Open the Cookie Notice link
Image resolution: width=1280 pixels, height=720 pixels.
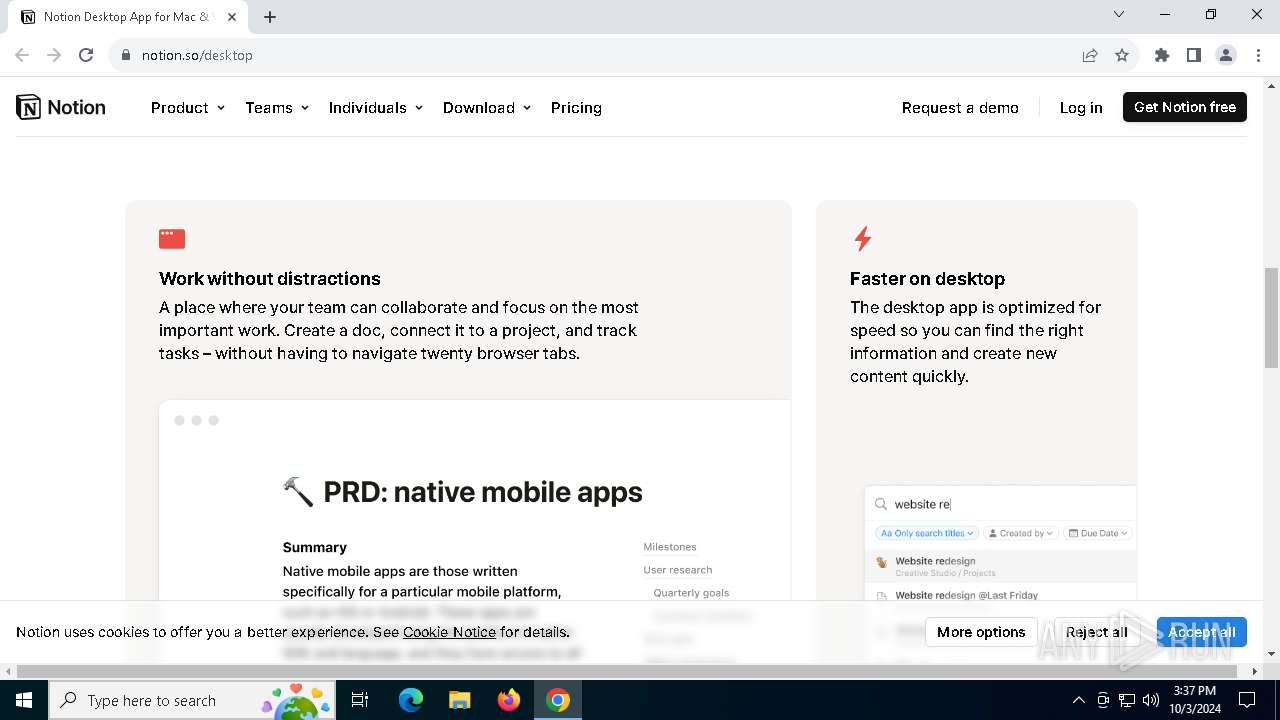[449, 632]
